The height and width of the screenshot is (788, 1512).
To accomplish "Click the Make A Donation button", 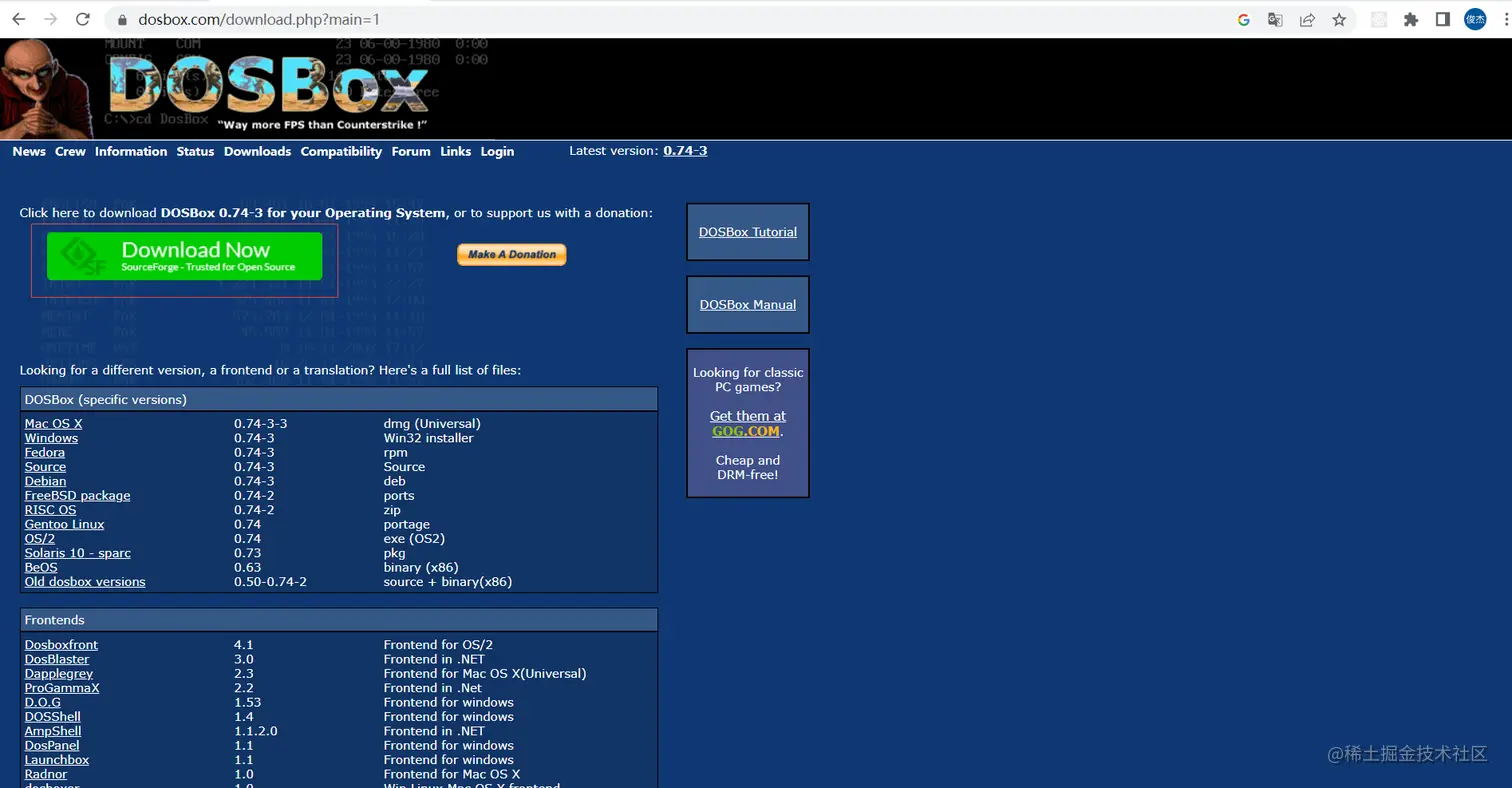I will [512, 255].
